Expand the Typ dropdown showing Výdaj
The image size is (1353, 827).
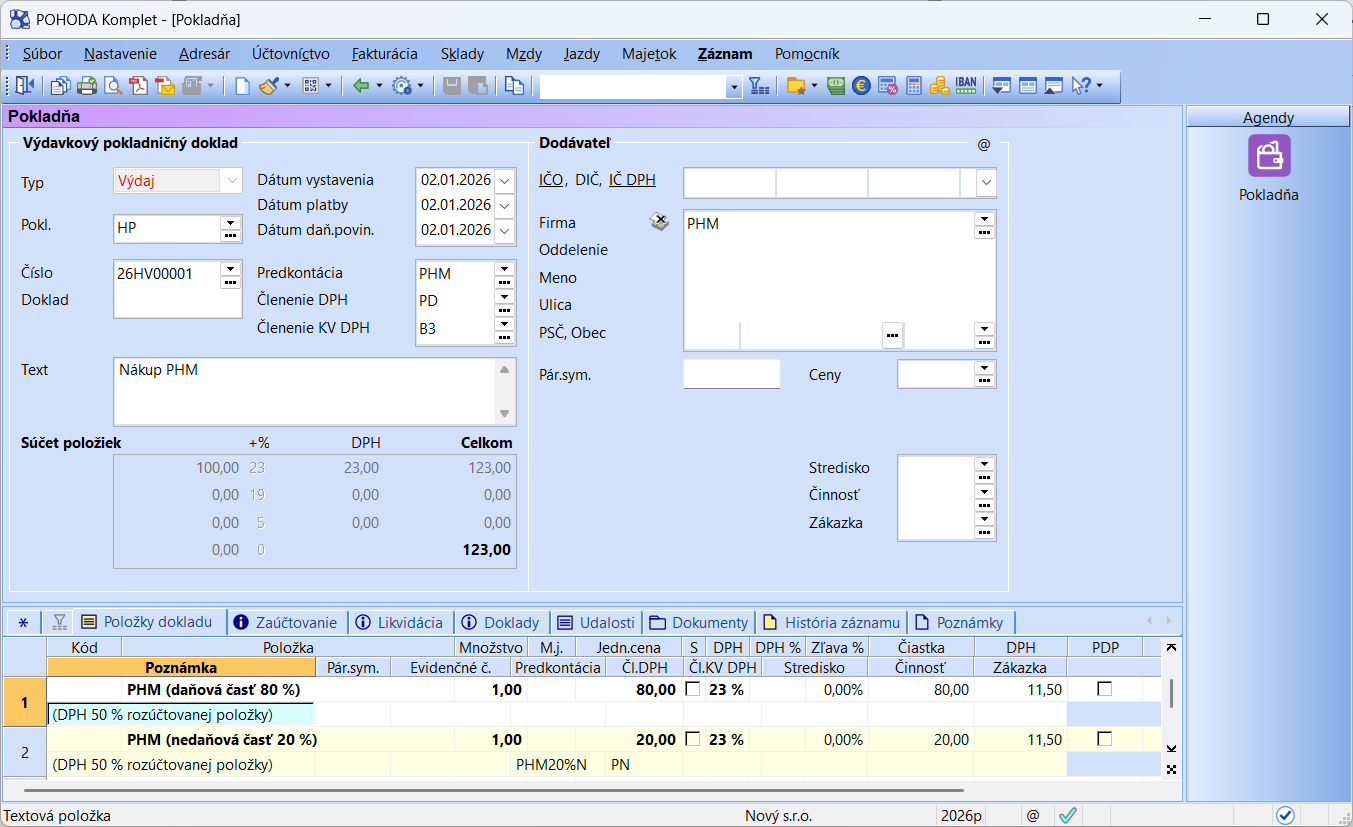pos(232,181)
